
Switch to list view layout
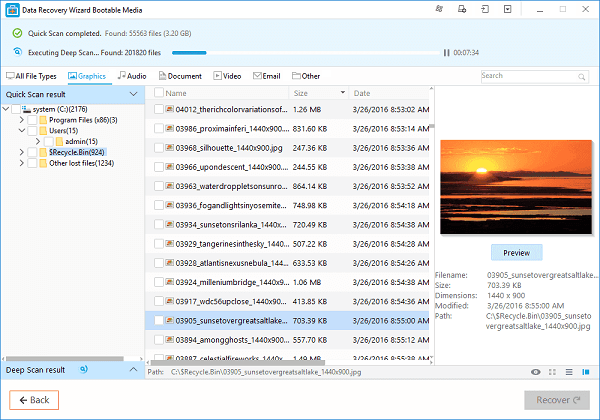pos(570,372)
